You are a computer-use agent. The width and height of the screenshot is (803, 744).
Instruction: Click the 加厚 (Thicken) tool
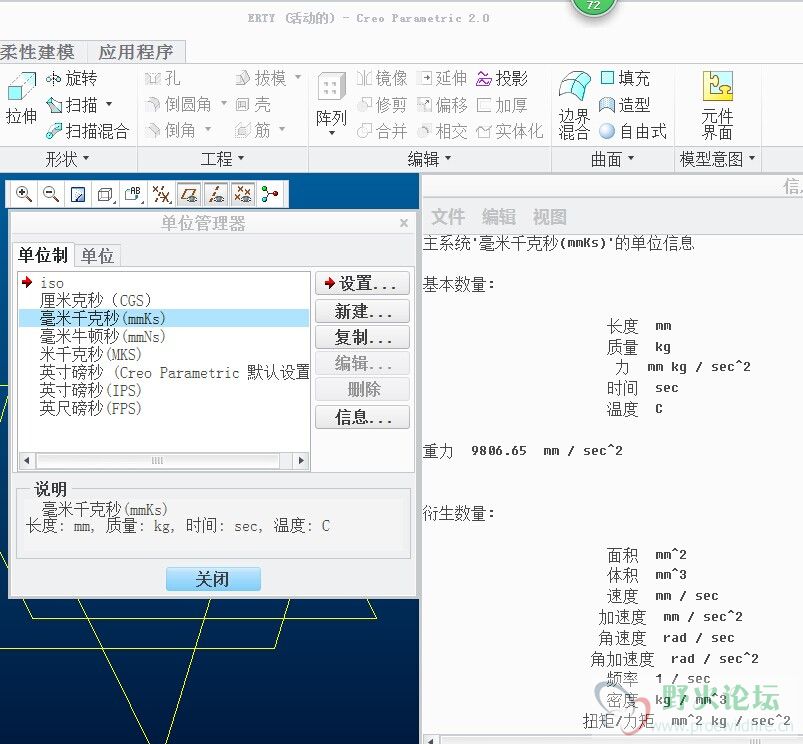pyautogui.click(x=502, y=105)
